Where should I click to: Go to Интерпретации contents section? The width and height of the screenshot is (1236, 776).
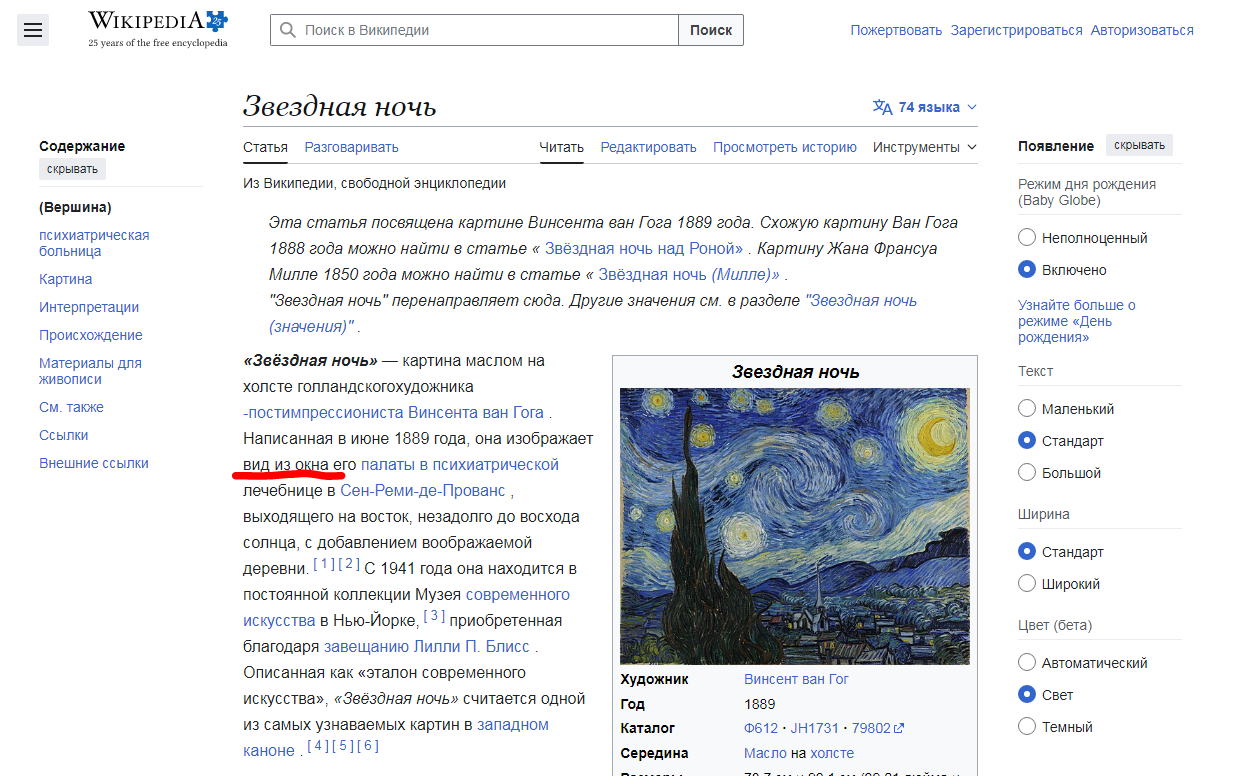89,307
